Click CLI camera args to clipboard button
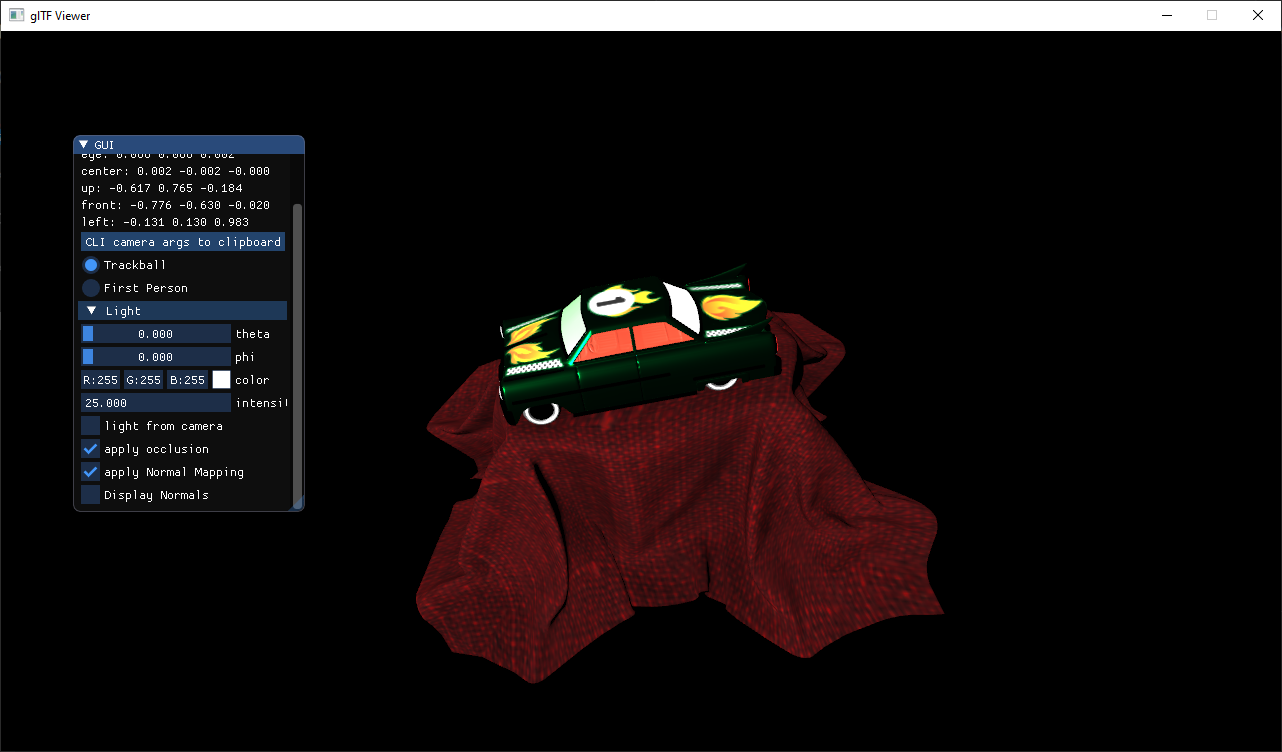 pos(183,242)
